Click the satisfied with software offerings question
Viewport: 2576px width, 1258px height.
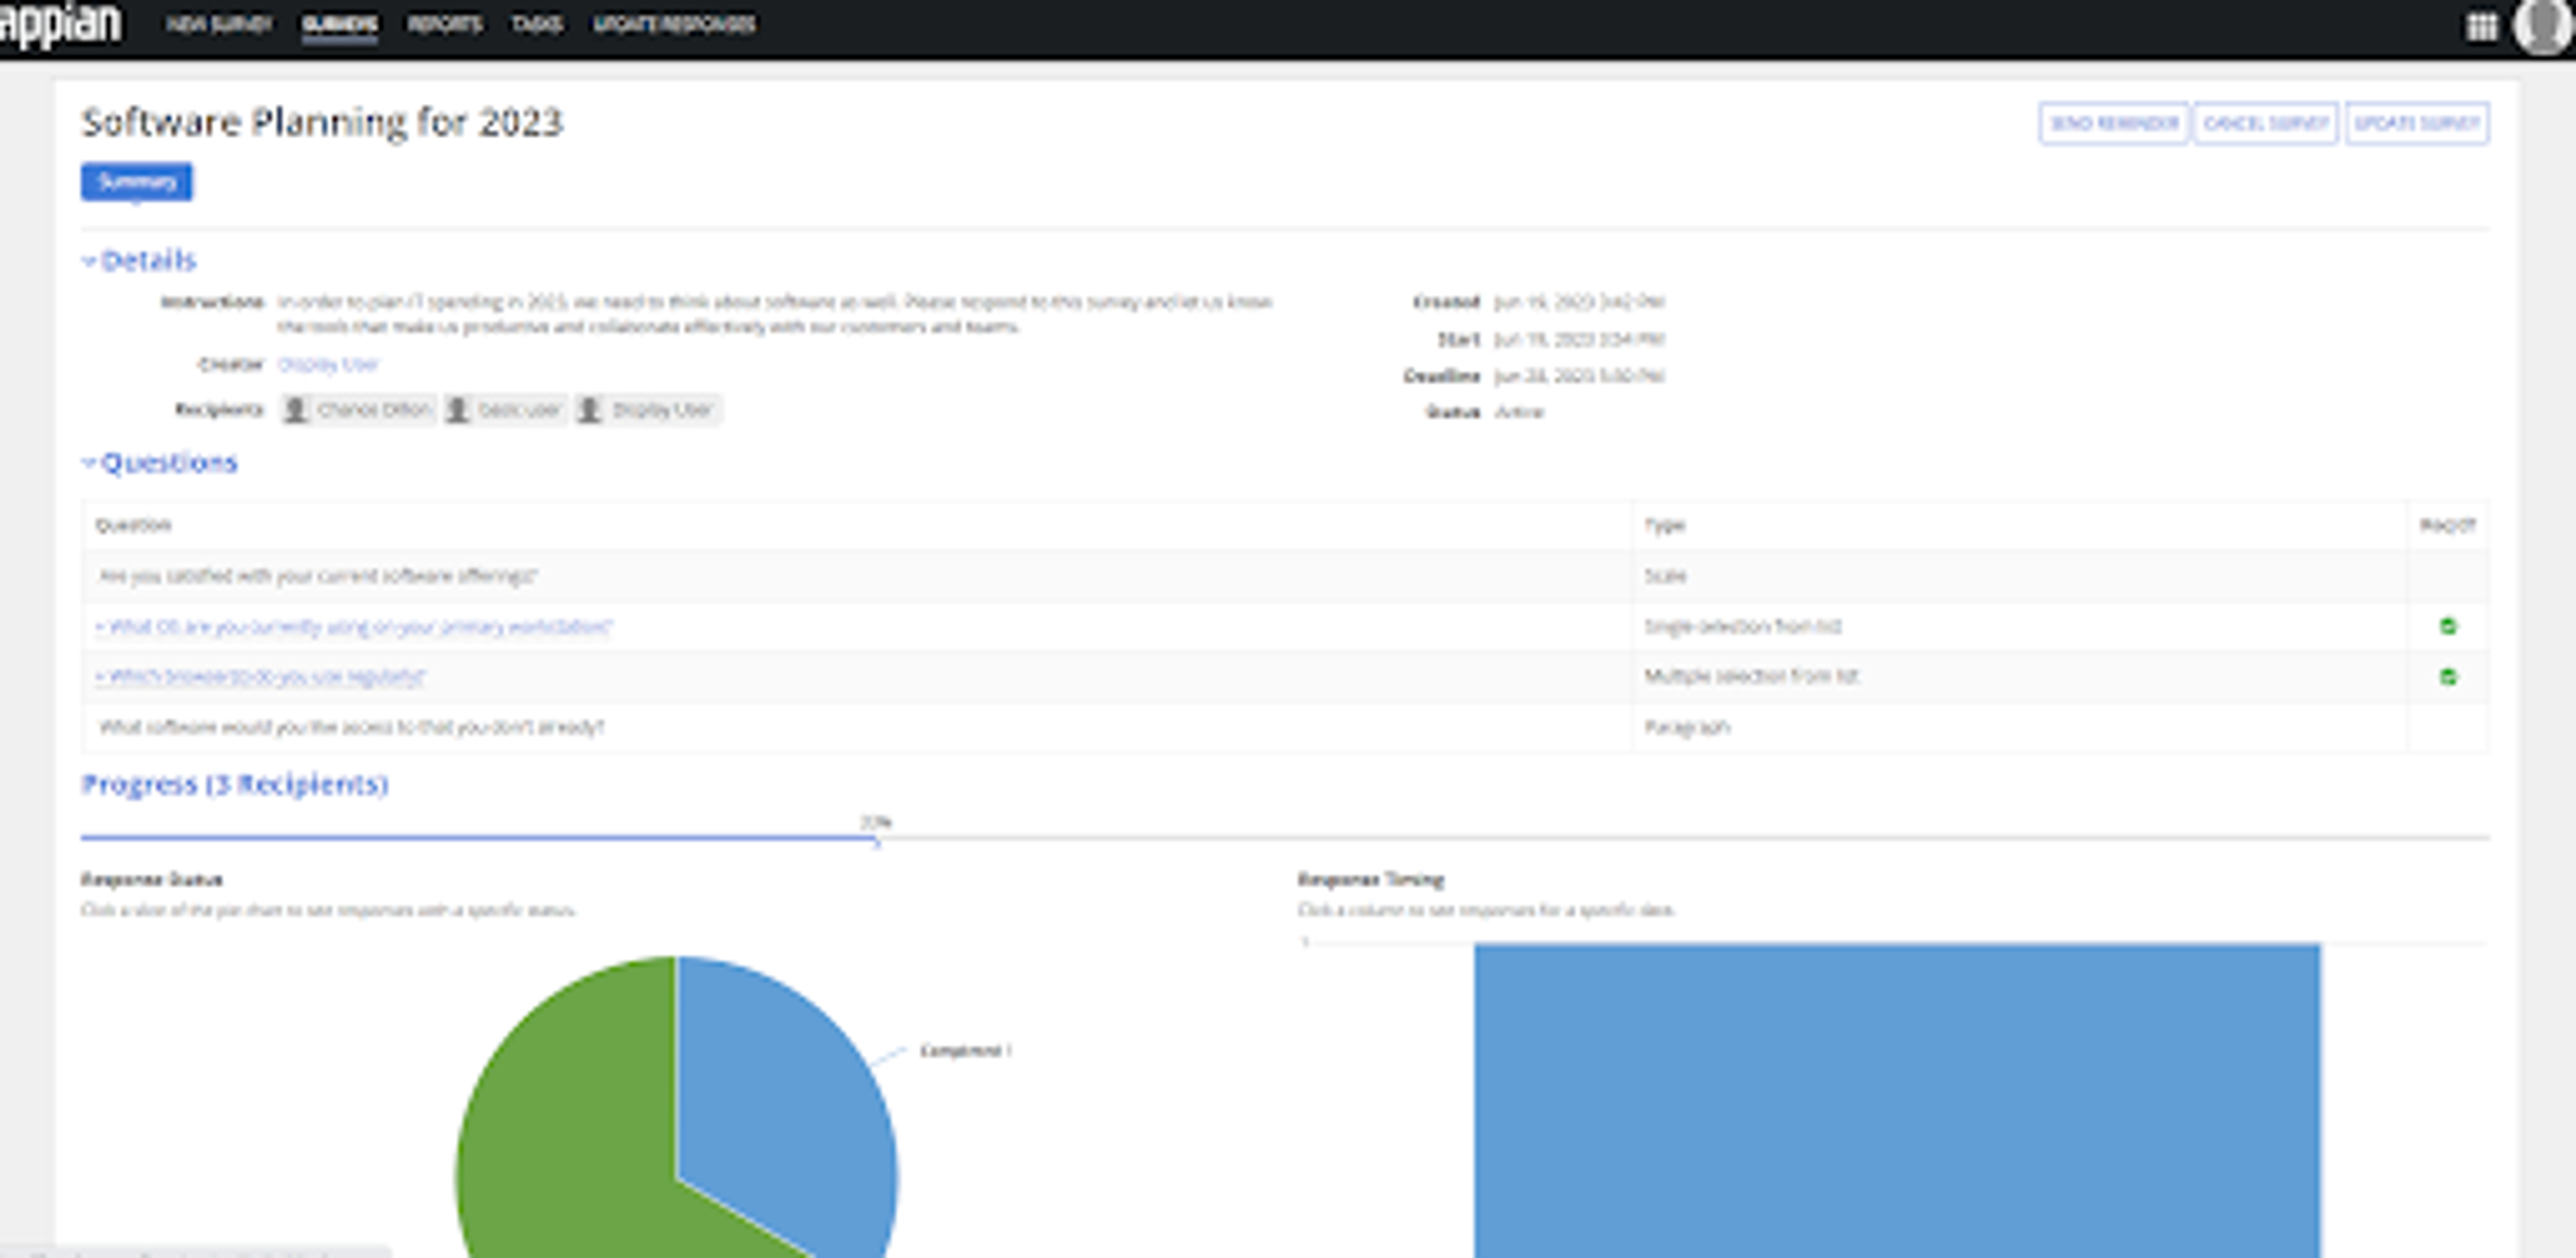(318, 576)
